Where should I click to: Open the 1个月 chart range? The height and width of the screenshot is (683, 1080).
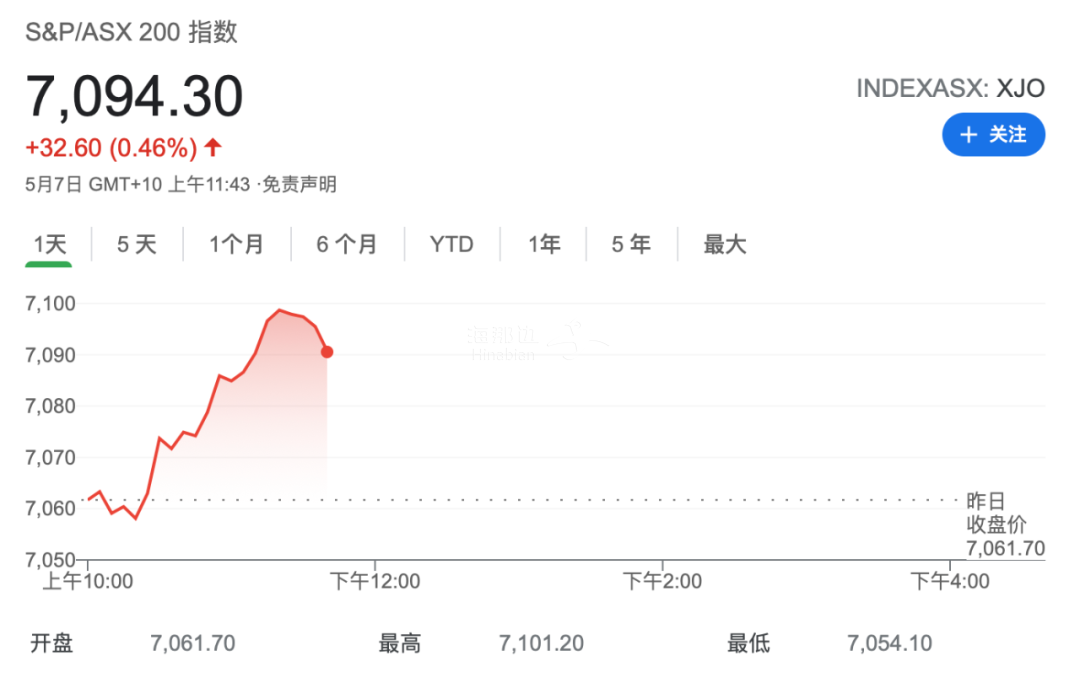pos(236,244)
